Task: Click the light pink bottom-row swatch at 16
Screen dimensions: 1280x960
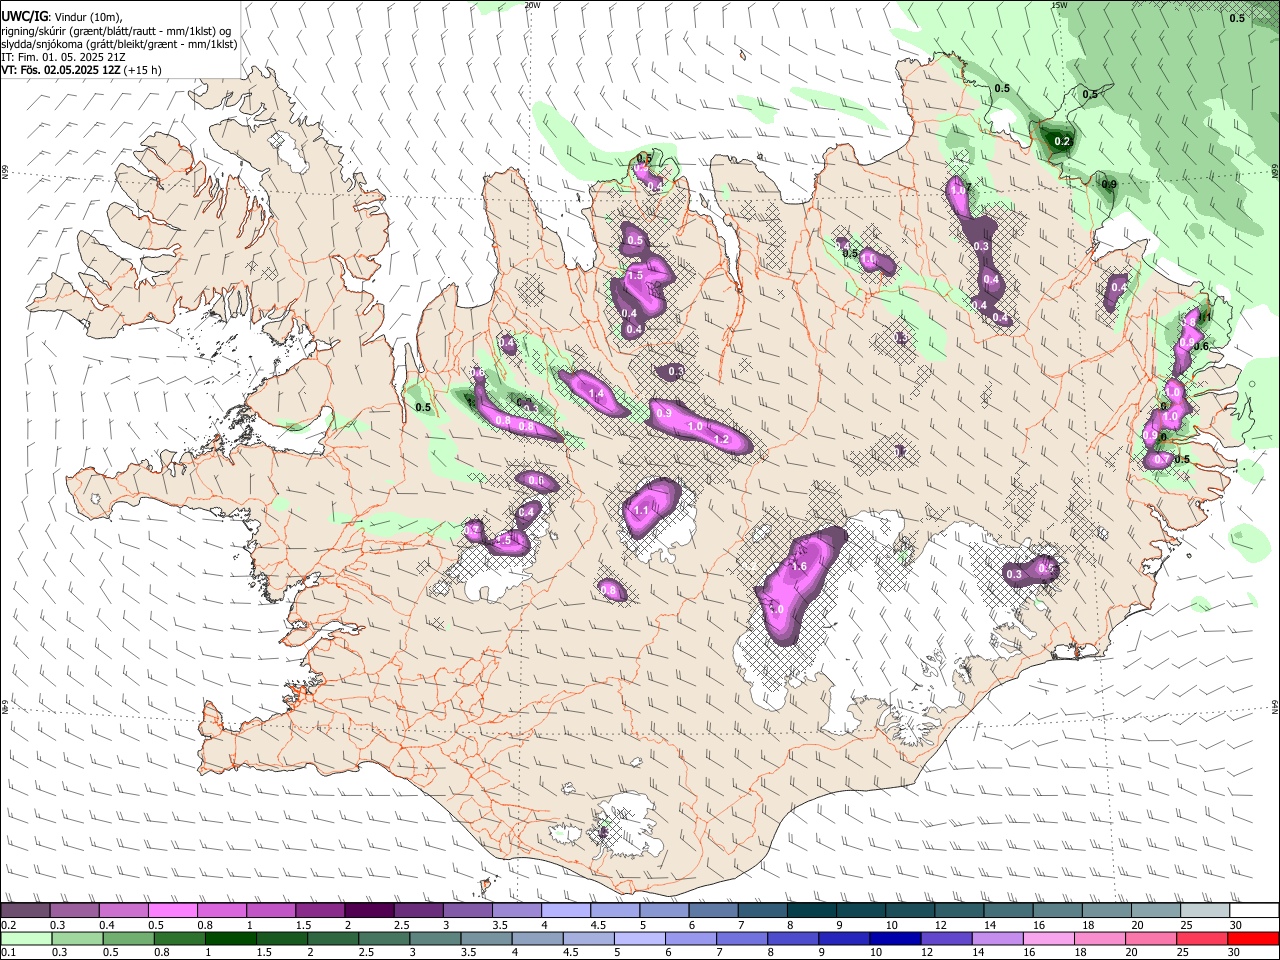Action: click(x=1048, y=938)
